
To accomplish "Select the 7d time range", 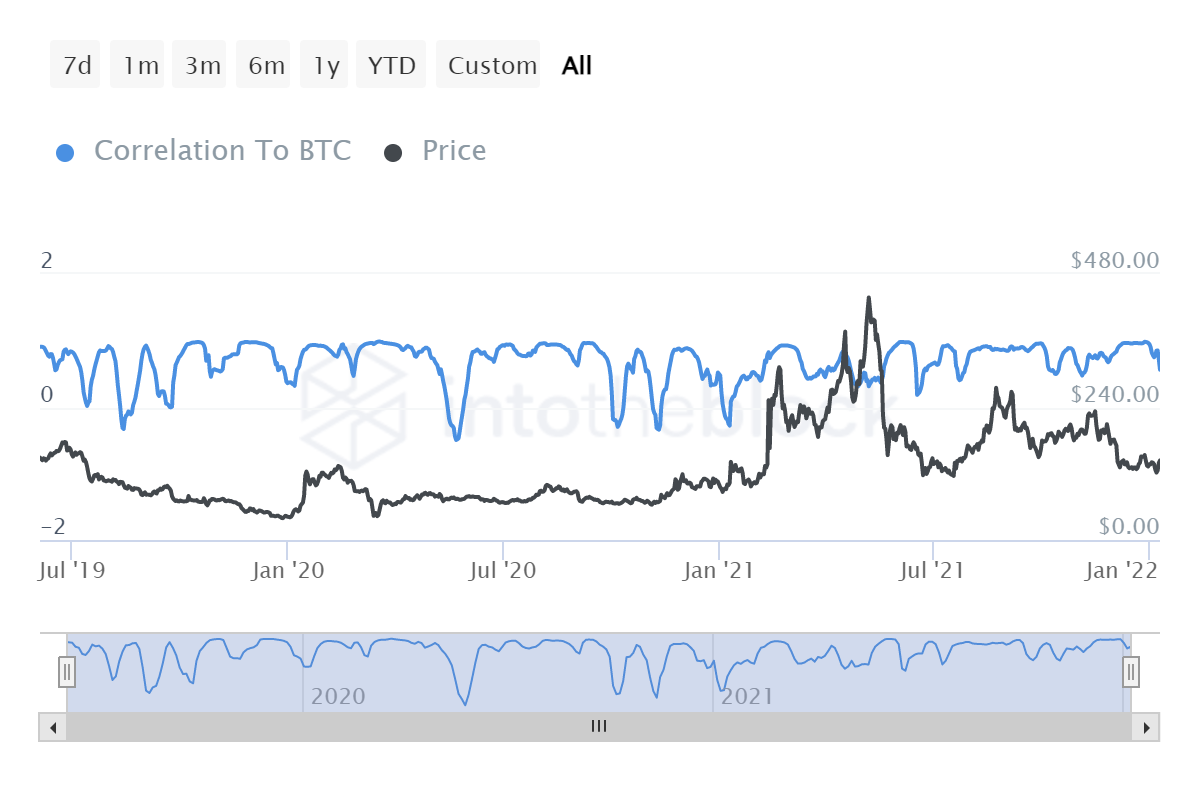I will pos(76,66).
